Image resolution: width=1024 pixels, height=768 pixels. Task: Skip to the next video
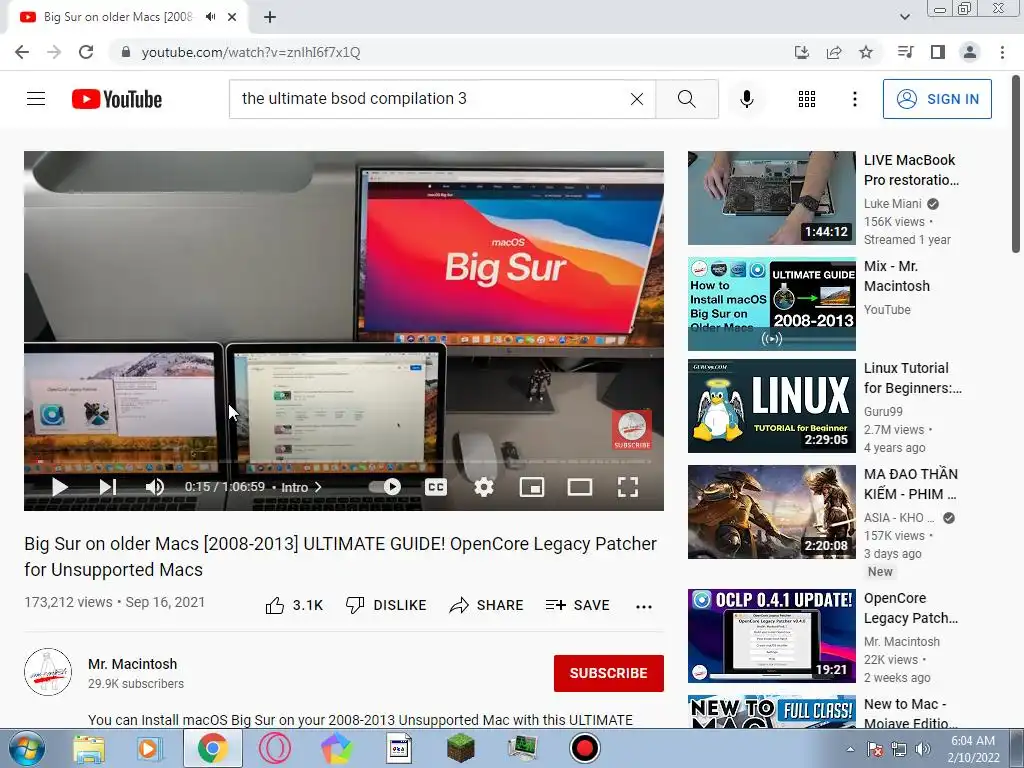pyautogui.click(x=107, y=487)
